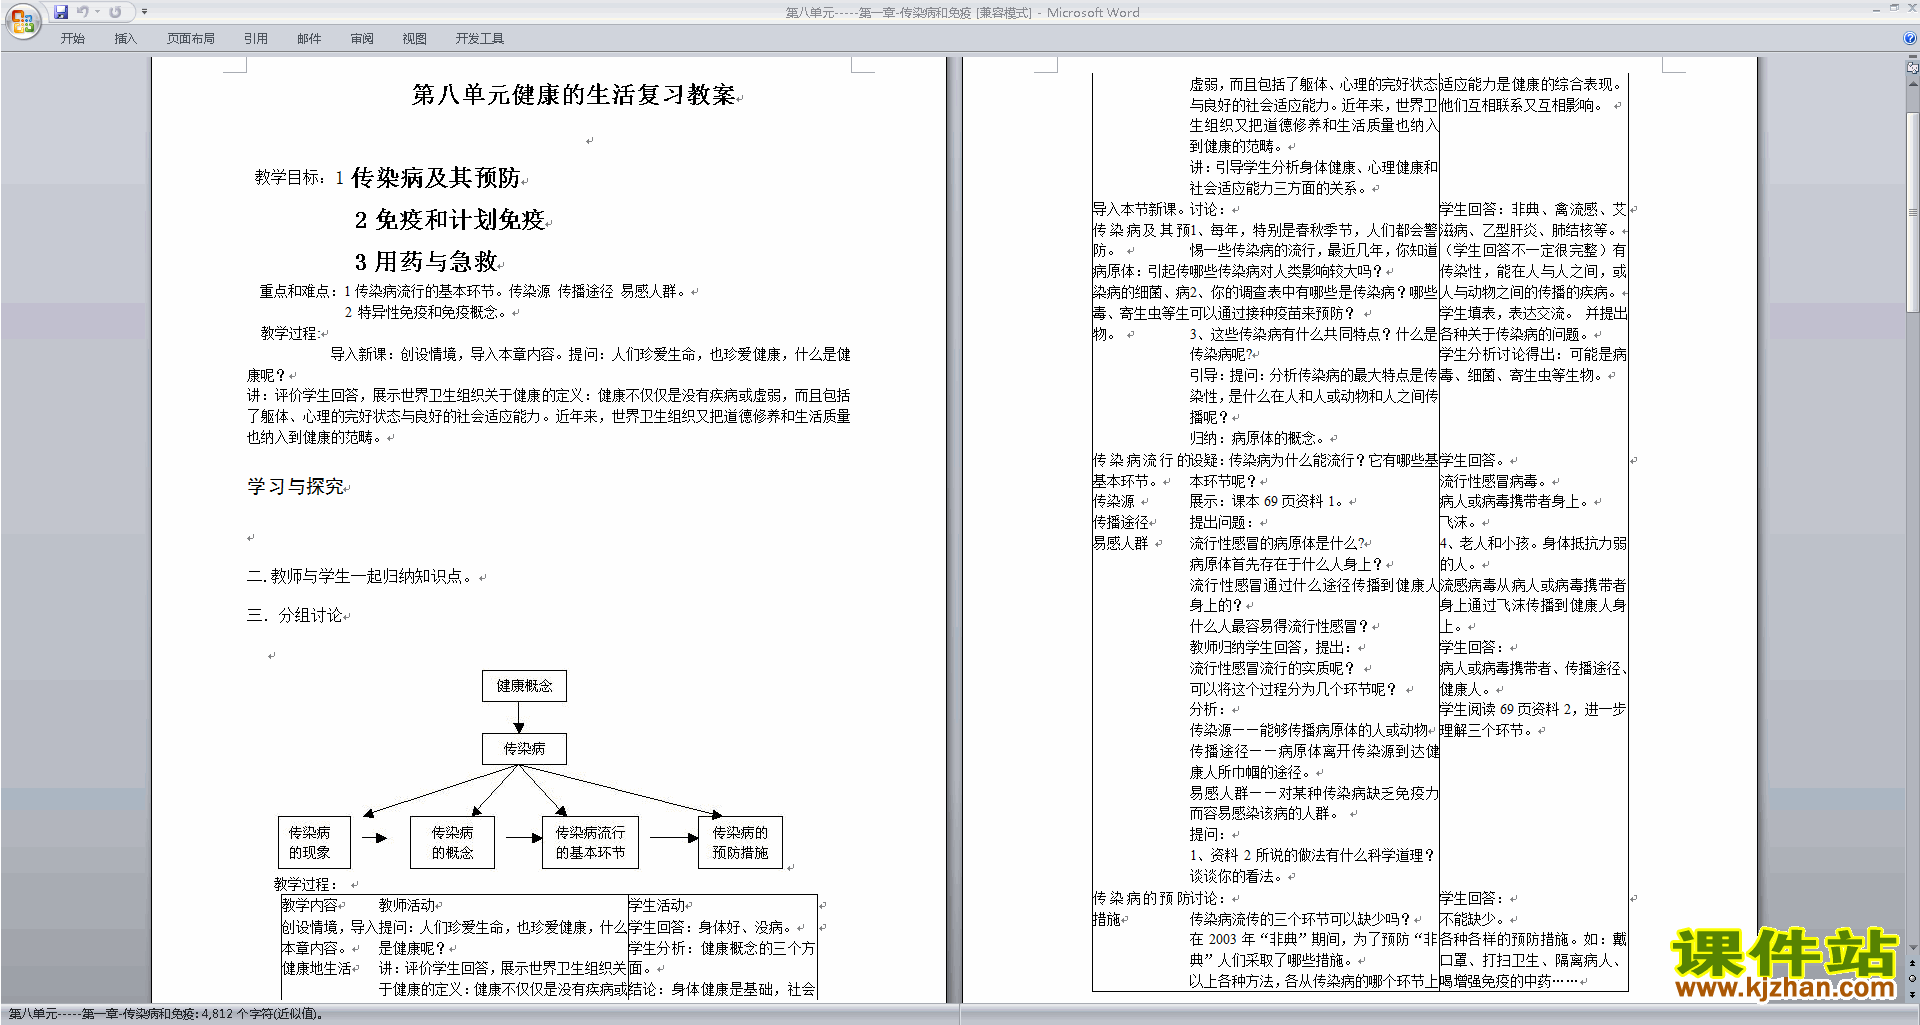Redo with the circular arrow icon

tap(115, 12)
